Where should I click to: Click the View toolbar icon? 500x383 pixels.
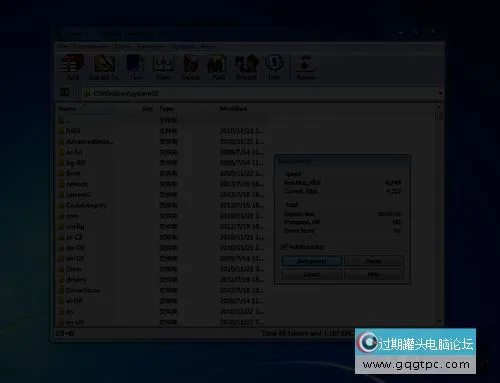tap(163, 67)
